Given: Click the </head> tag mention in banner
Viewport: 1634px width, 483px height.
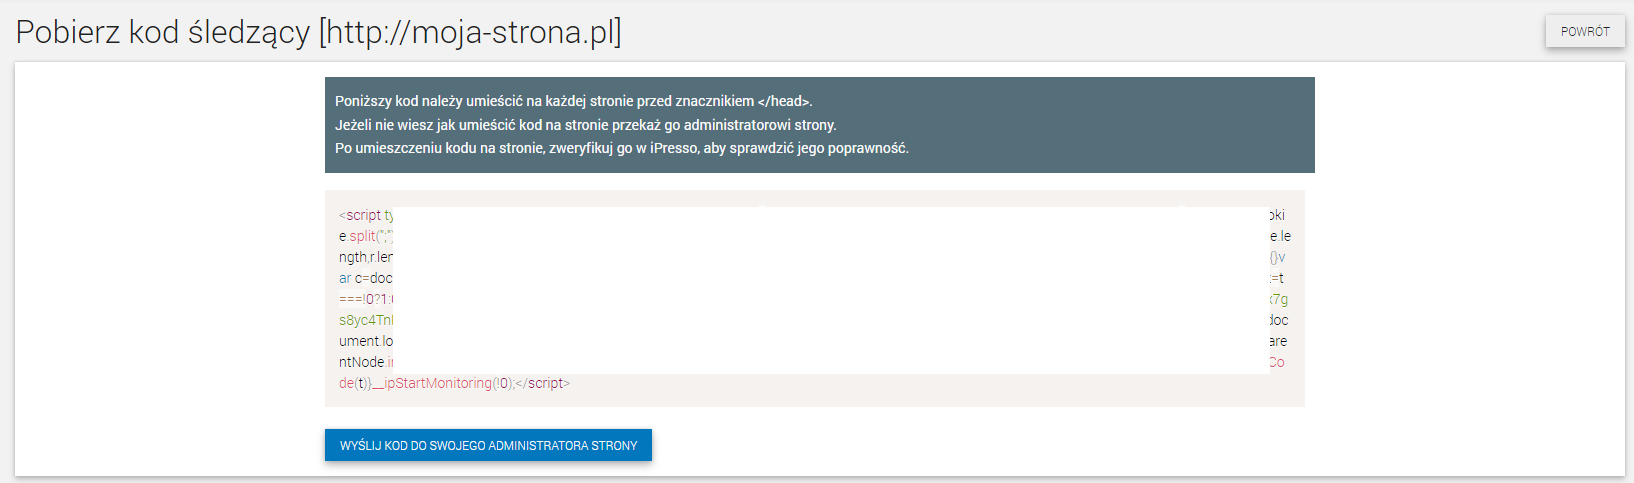Looking at the screenshot, I should 784,101.
